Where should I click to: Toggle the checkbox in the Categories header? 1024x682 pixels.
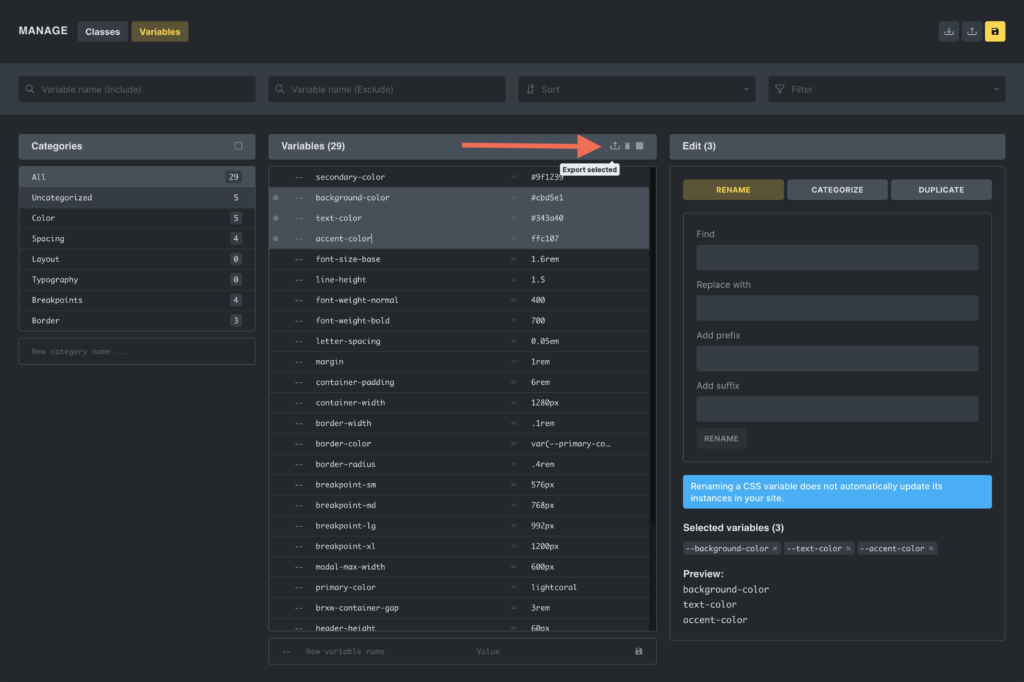(238, 146)
